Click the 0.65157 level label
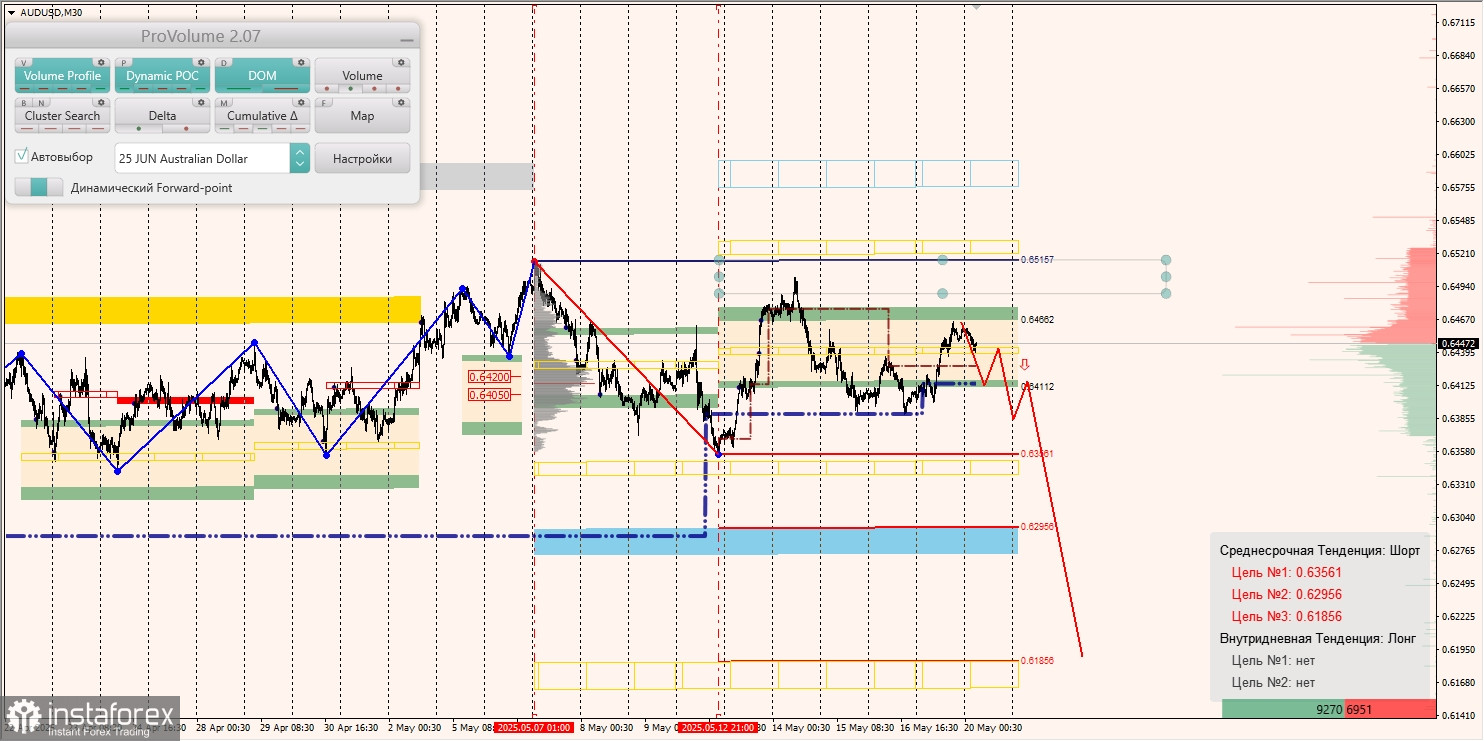The width and height of the screenshot is (1484, 741). point(1038,260)
